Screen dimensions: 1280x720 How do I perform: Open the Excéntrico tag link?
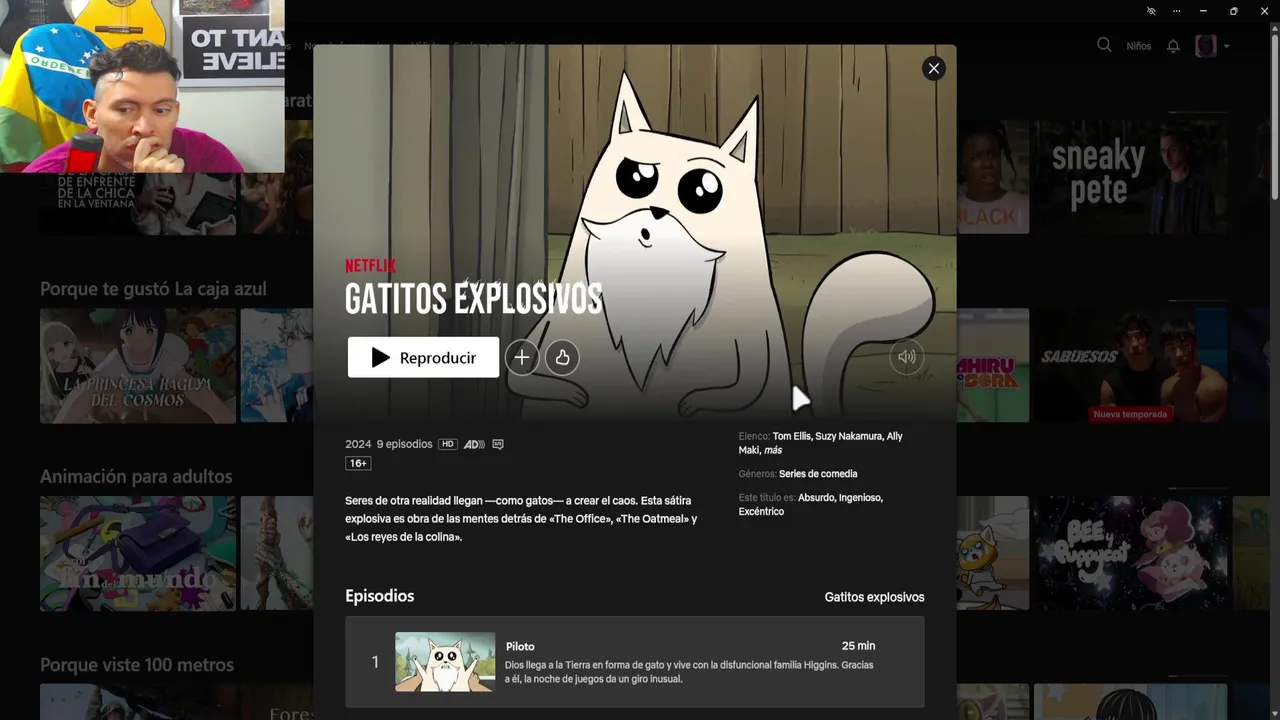click(x=761, y=511)
